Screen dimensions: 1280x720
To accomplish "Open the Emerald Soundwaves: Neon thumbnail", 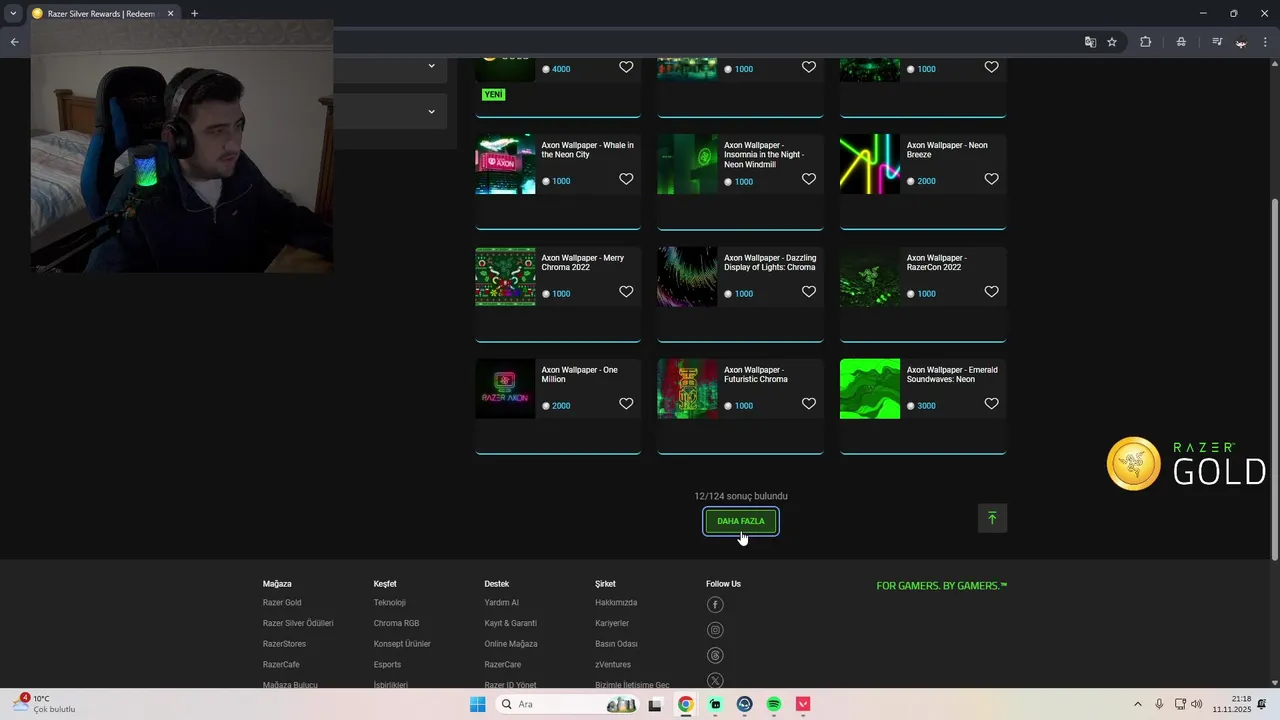I will click(870, 388).
